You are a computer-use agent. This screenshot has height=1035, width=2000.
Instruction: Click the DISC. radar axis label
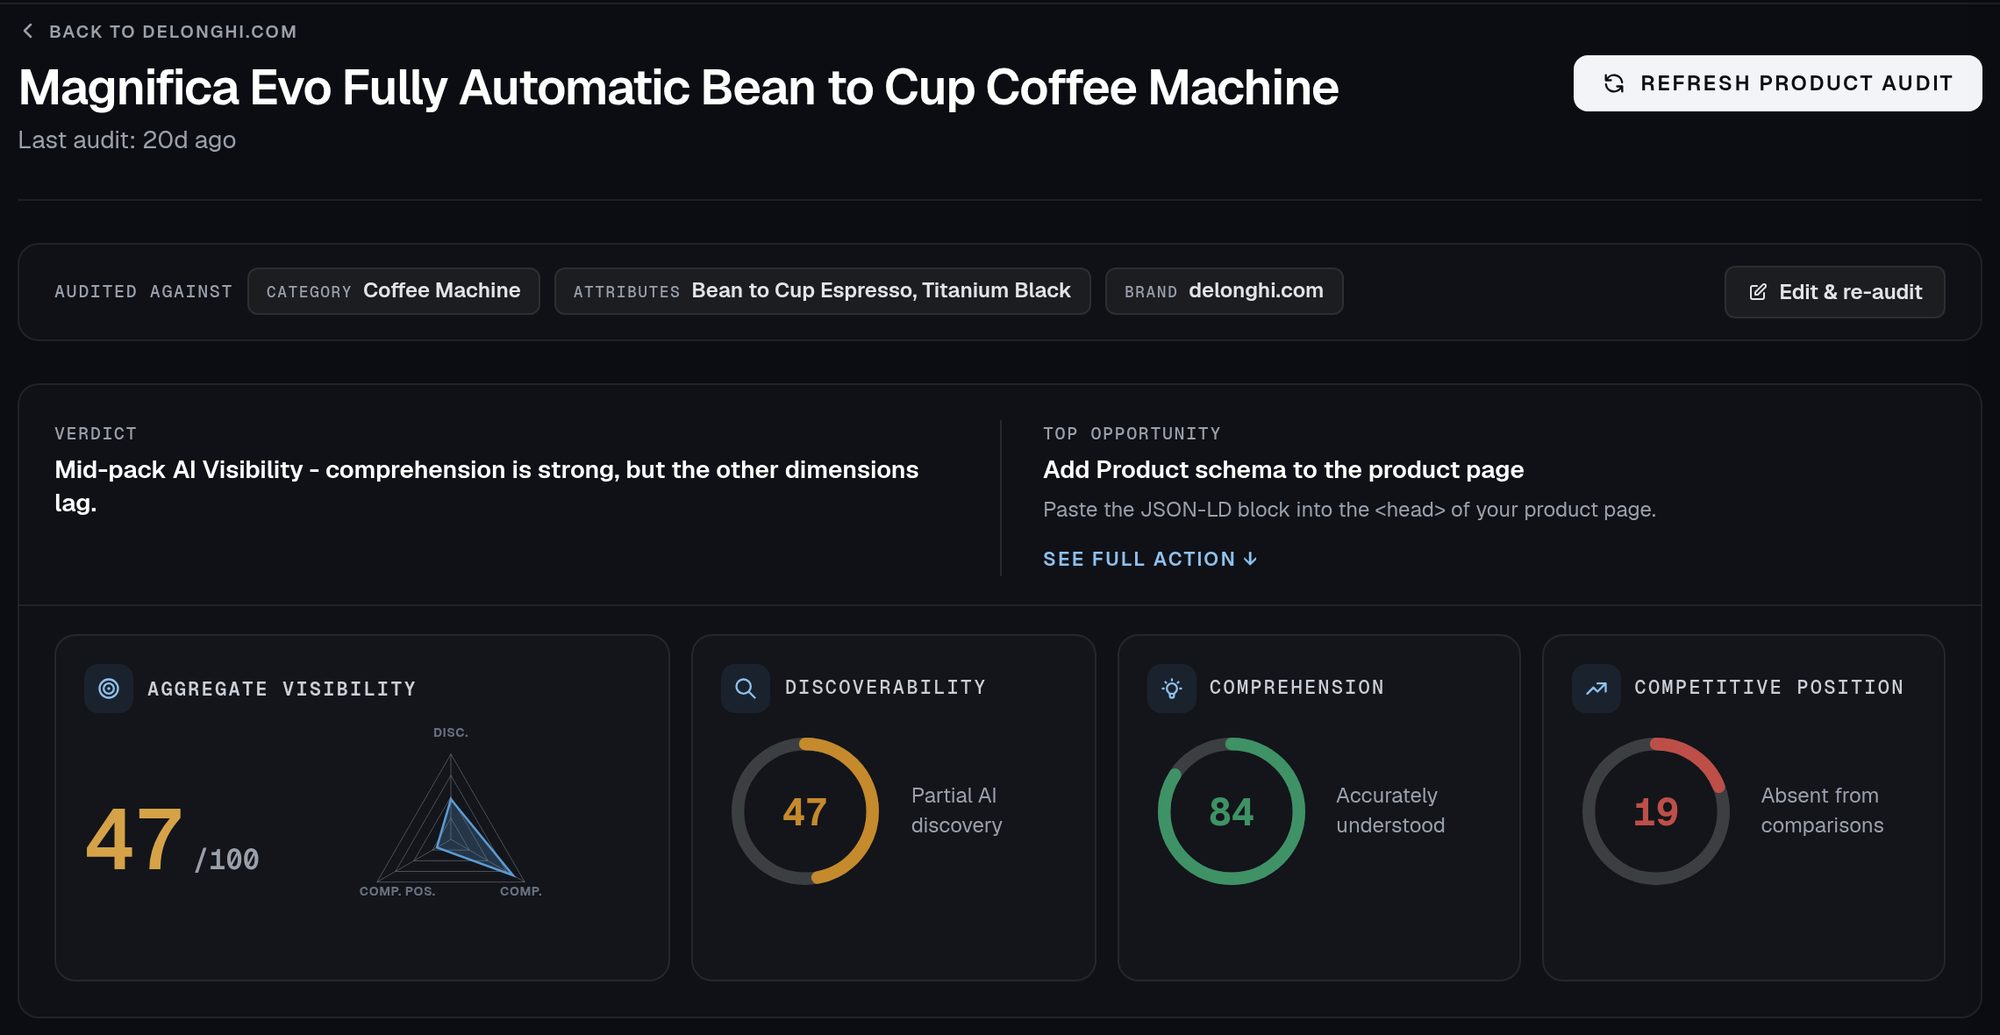(451, 733)
